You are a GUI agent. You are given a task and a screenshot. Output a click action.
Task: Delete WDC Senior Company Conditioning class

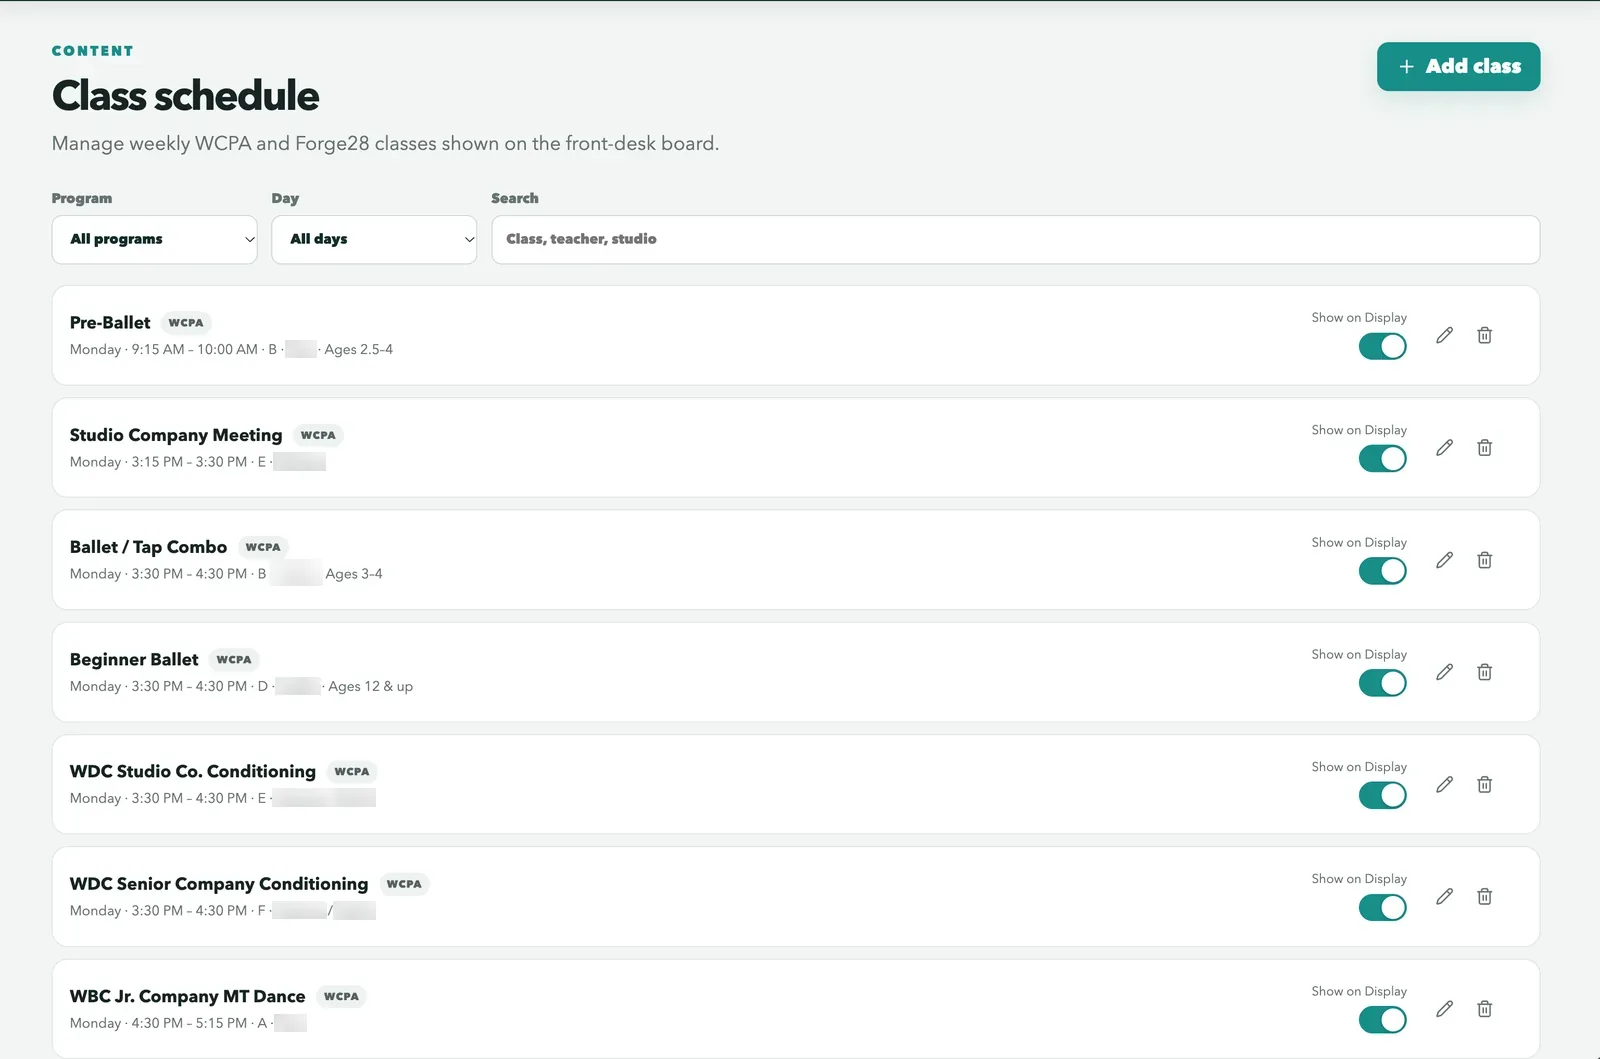pos(1484,897)
